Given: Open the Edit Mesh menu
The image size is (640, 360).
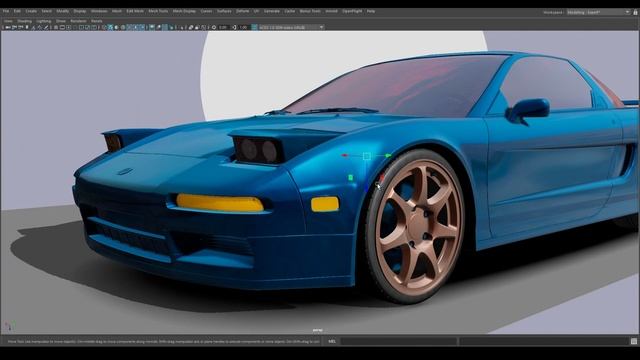Looking at the screenshot, I should (135, 11).
